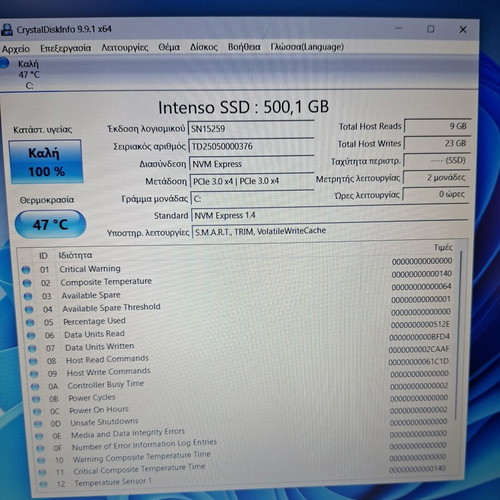Viewport: 500px width, 500px height.
Task: Click the rotation rate value ---- (SSD)
Action: click(436, 160)
